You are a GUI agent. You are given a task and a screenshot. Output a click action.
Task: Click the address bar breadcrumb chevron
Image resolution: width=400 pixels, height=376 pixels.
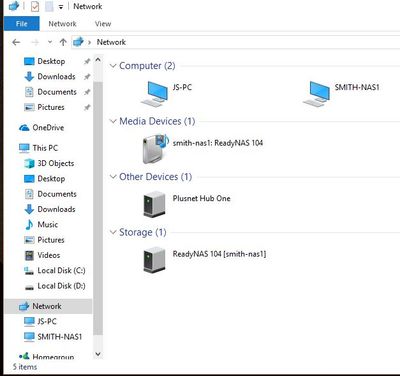[x=89, y=42]
